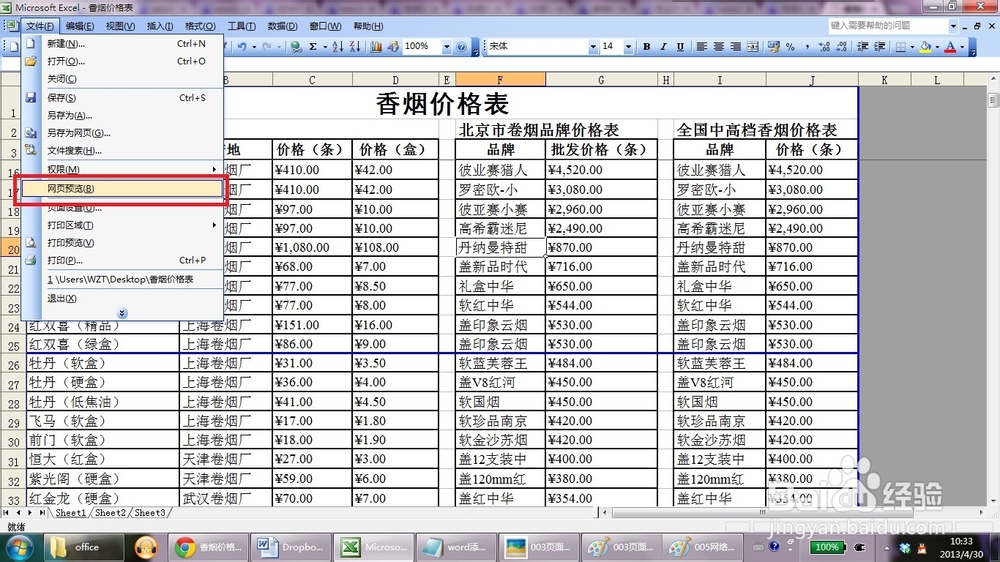Open Excel Help question-mark icon

[x=461, y=47]
